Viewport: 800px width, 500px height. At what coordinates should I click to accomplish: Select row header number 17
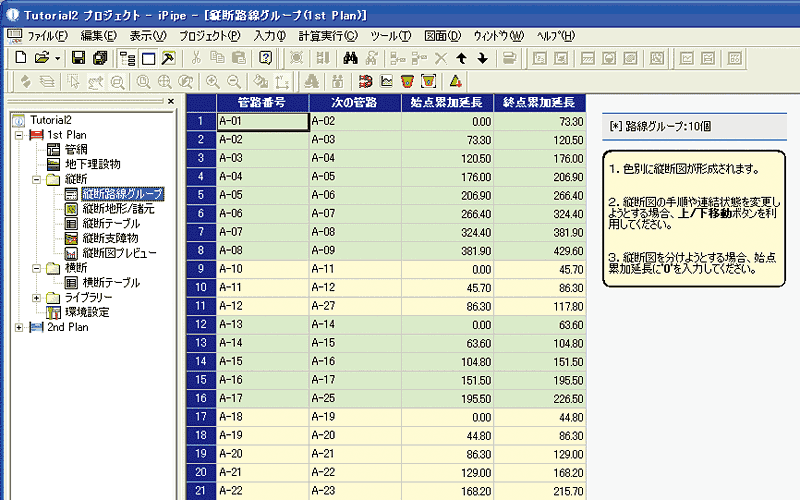click(x=201, y=417)
